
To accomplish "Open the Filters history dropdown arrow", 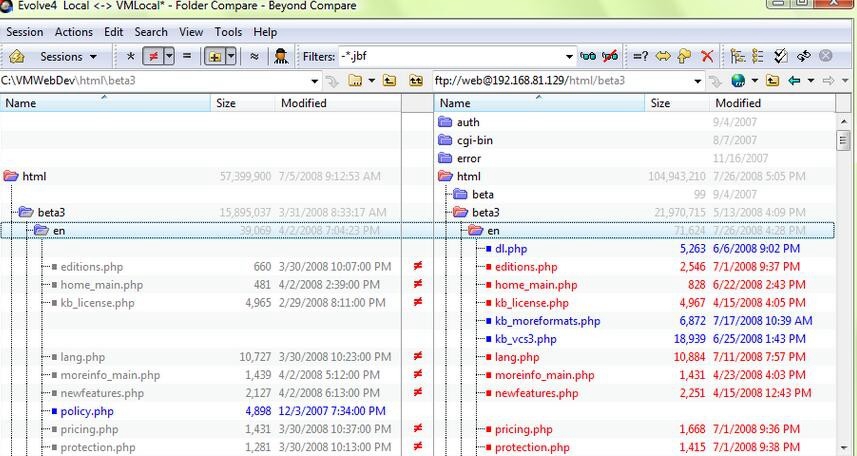I will (570, 56).
